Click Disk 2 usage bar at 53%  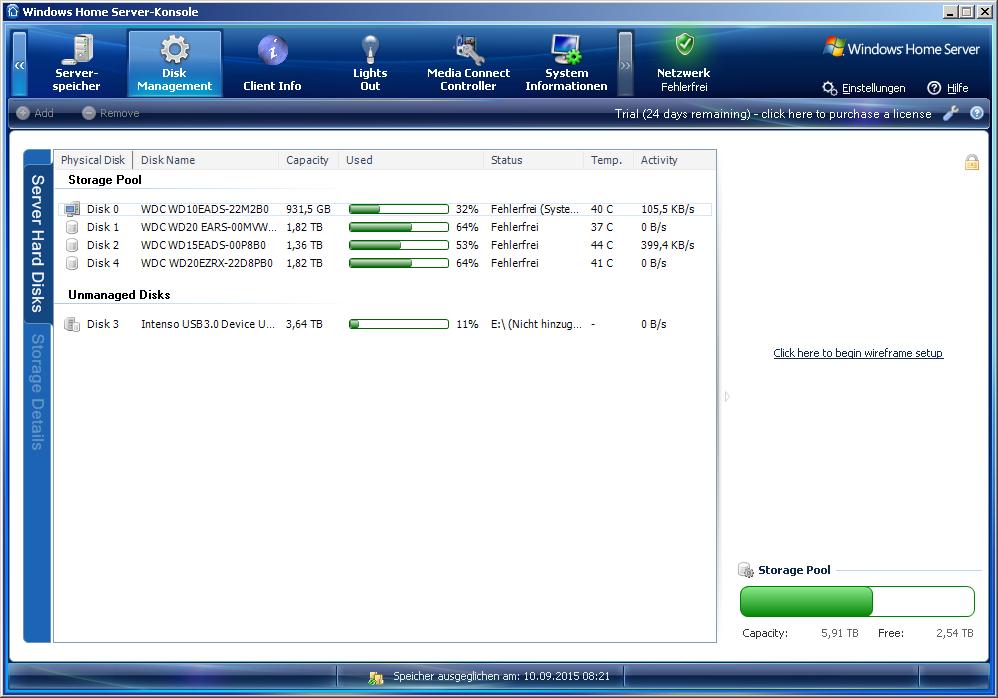click(x=398, y=245)
